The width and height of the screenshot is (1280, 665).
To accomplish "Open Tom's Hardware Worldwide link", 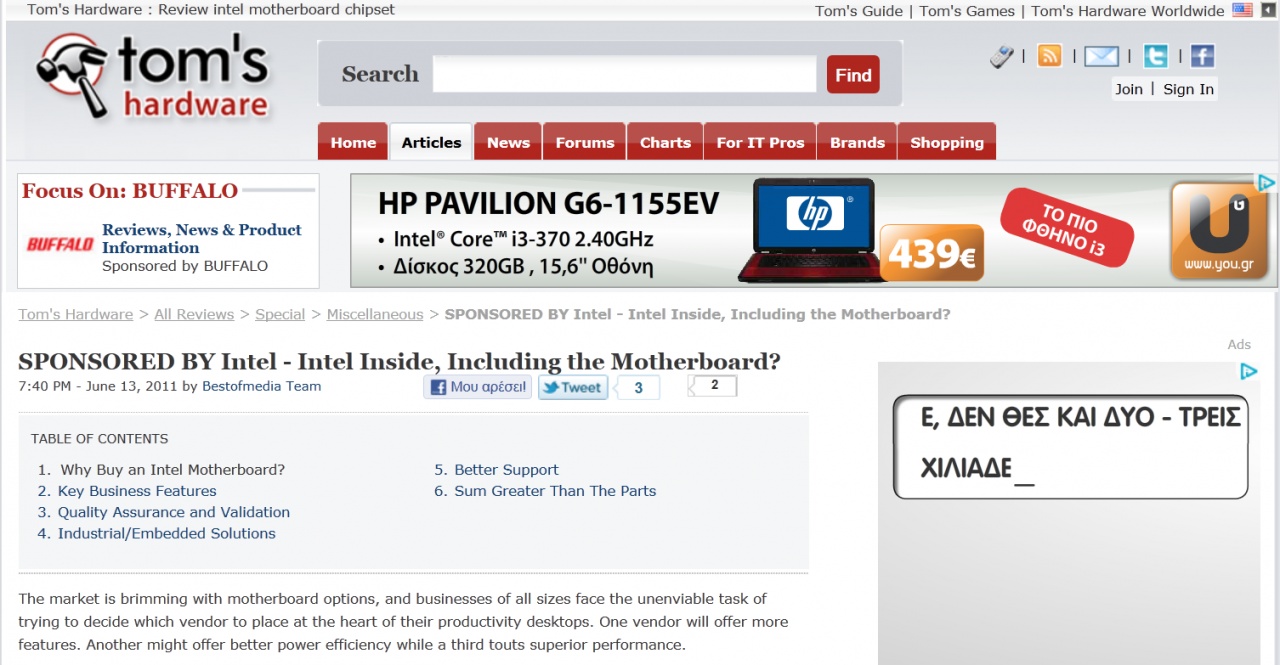I will click(1128, 11).
